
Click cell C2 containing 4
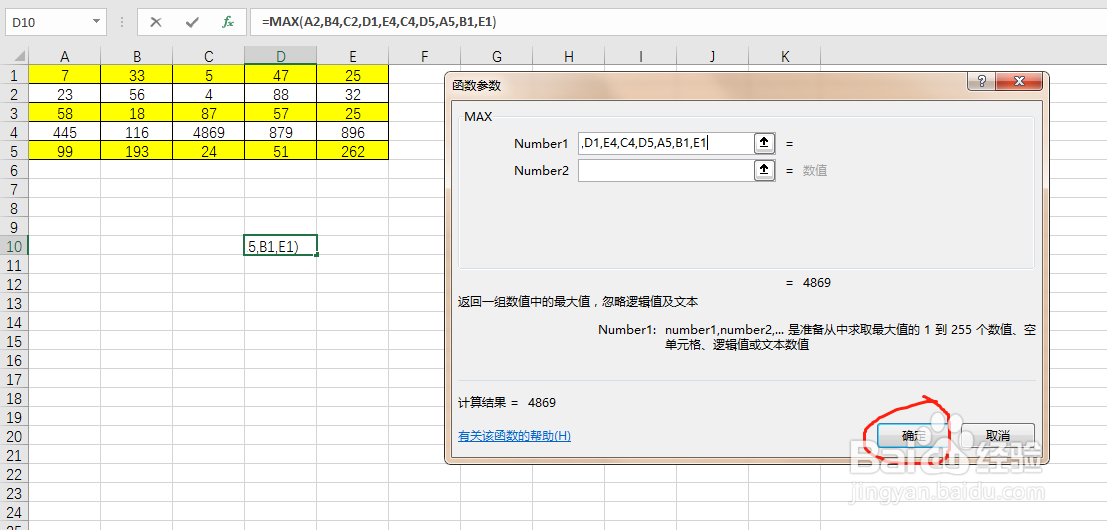[x=209, y=94]
